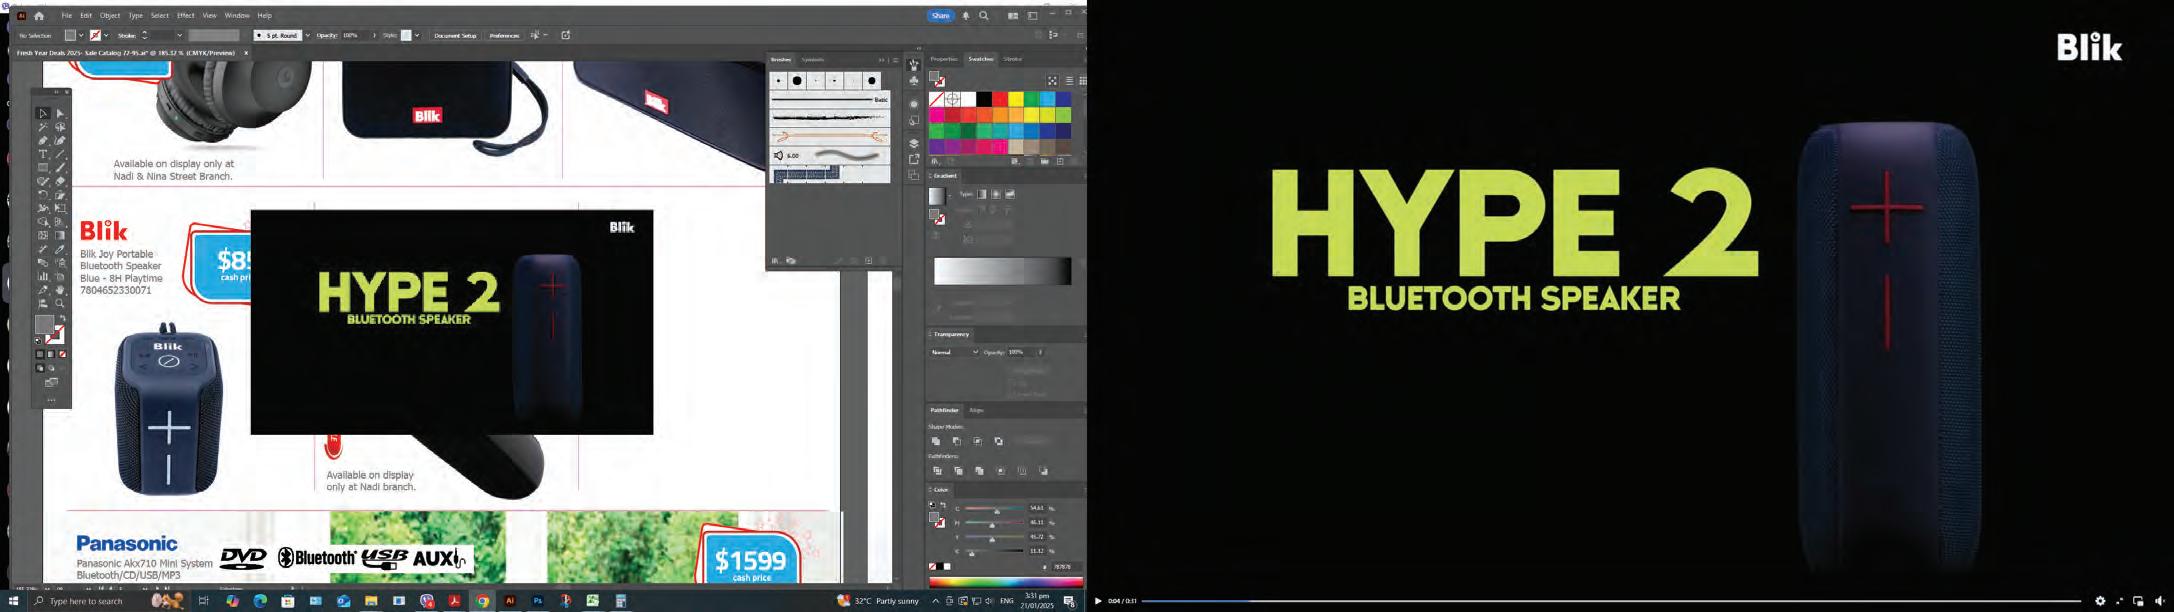
Task: Open the Layers panel icon in the dock
Action: [914, 143]
